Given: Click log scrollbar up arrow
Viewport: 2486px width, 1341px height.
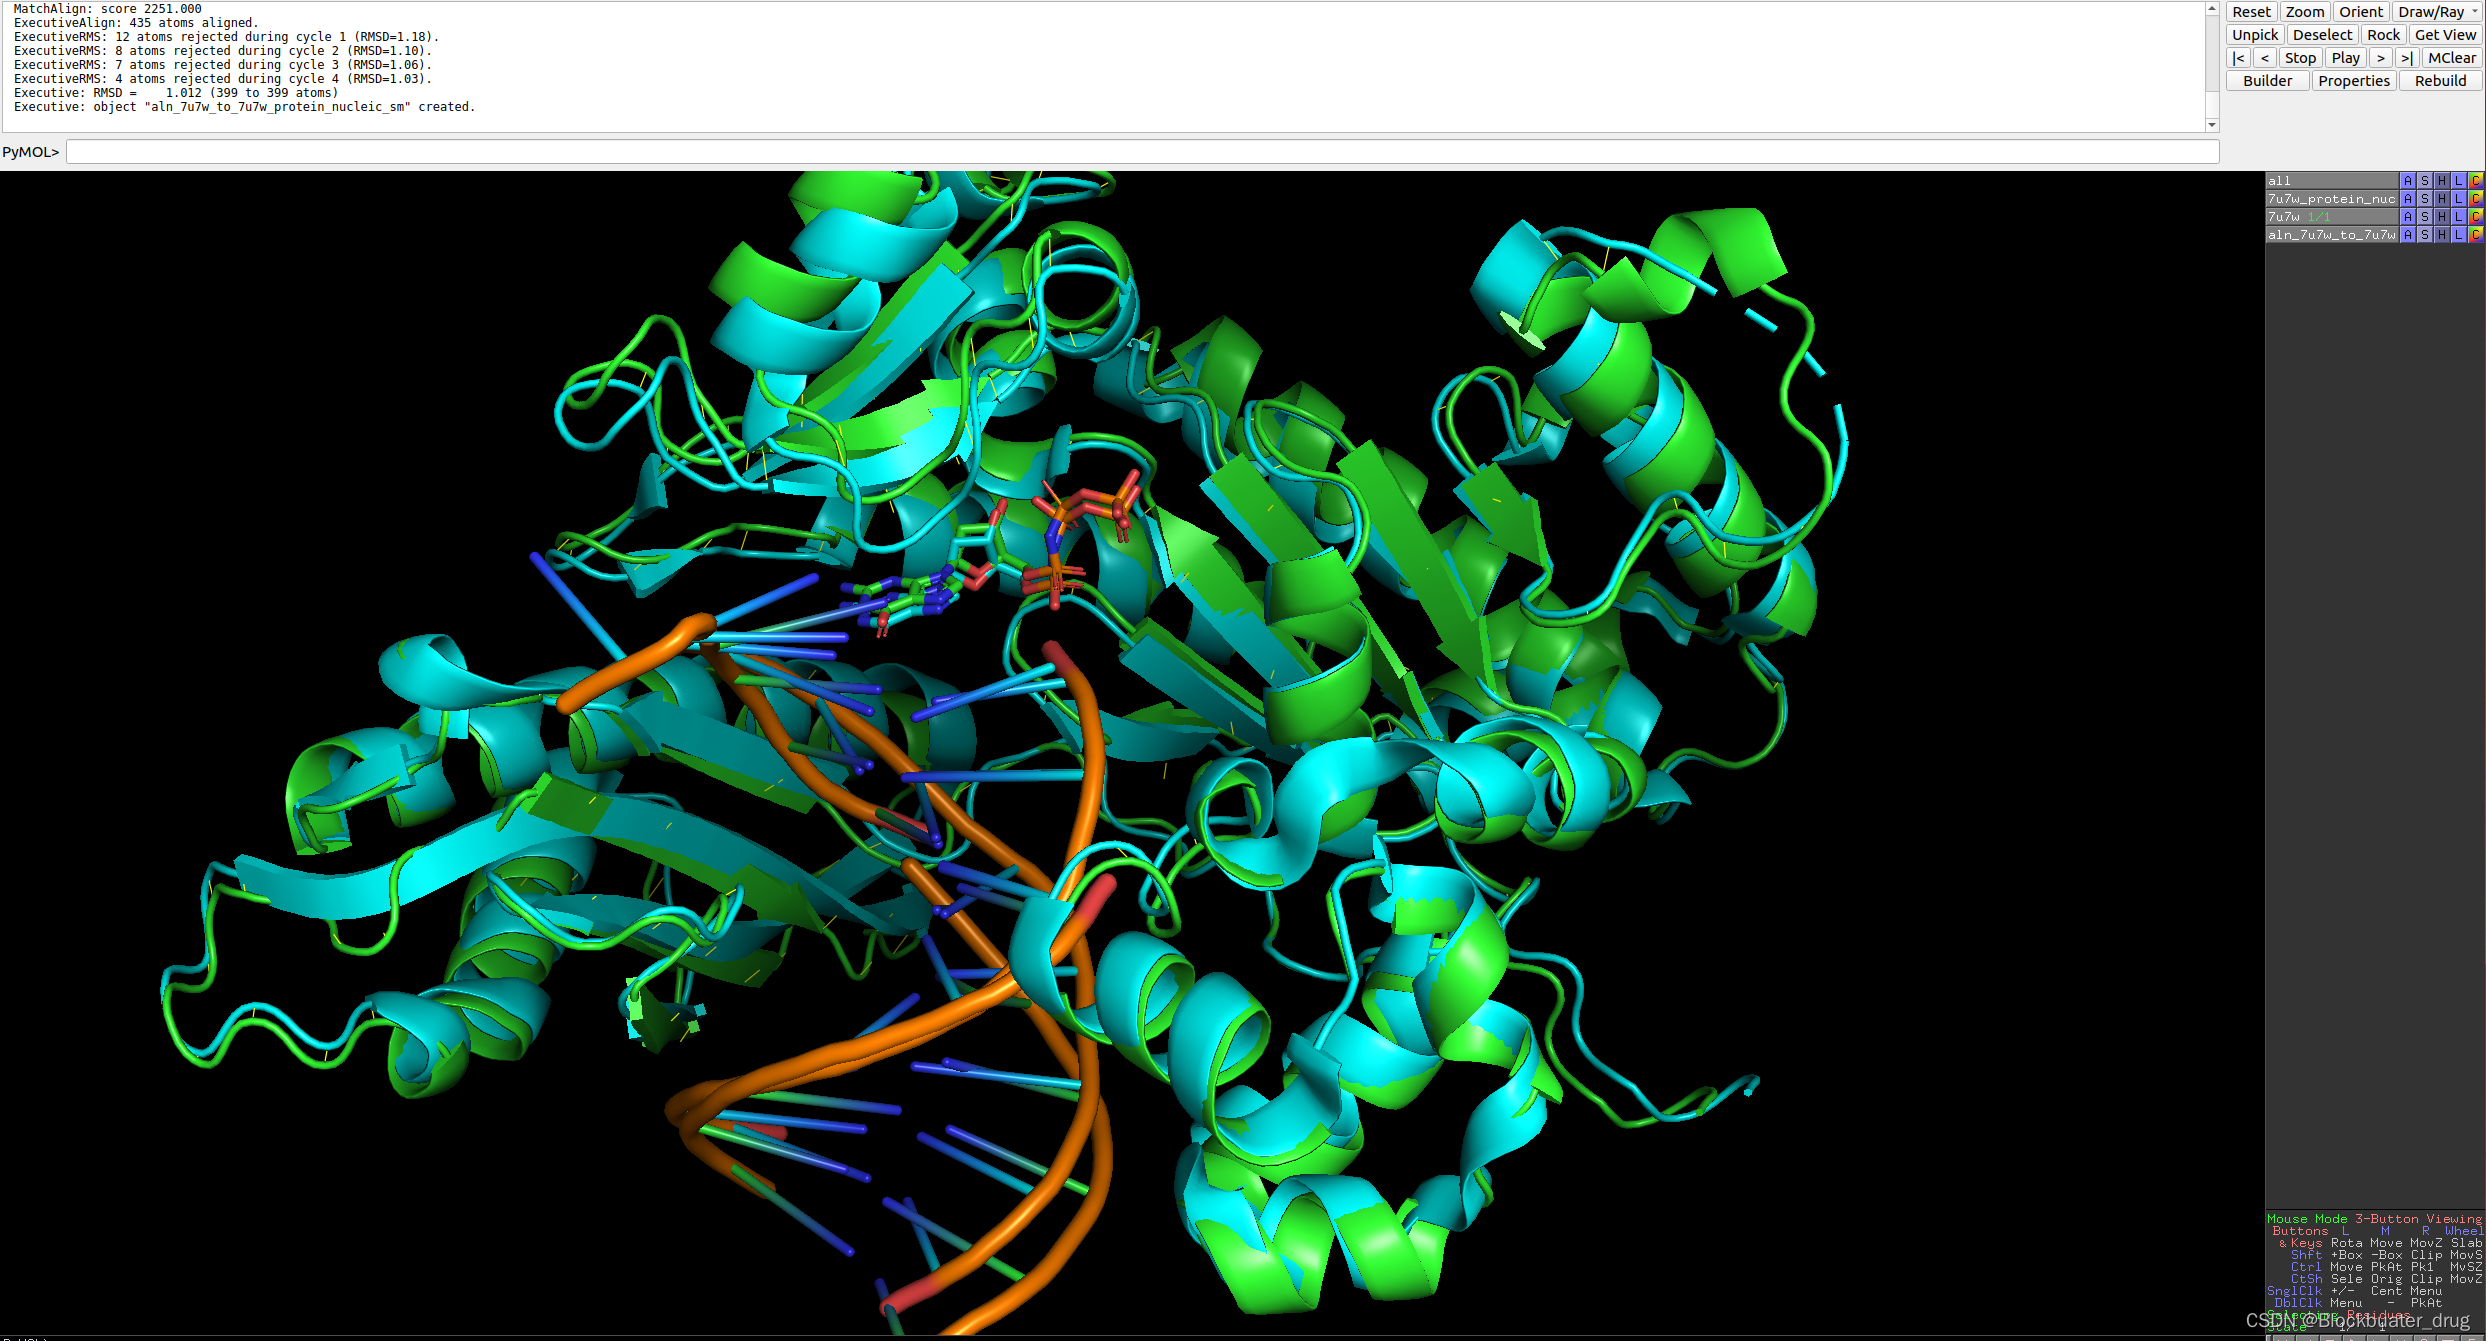Looking at the screenshot, I should coord(2212,9).
